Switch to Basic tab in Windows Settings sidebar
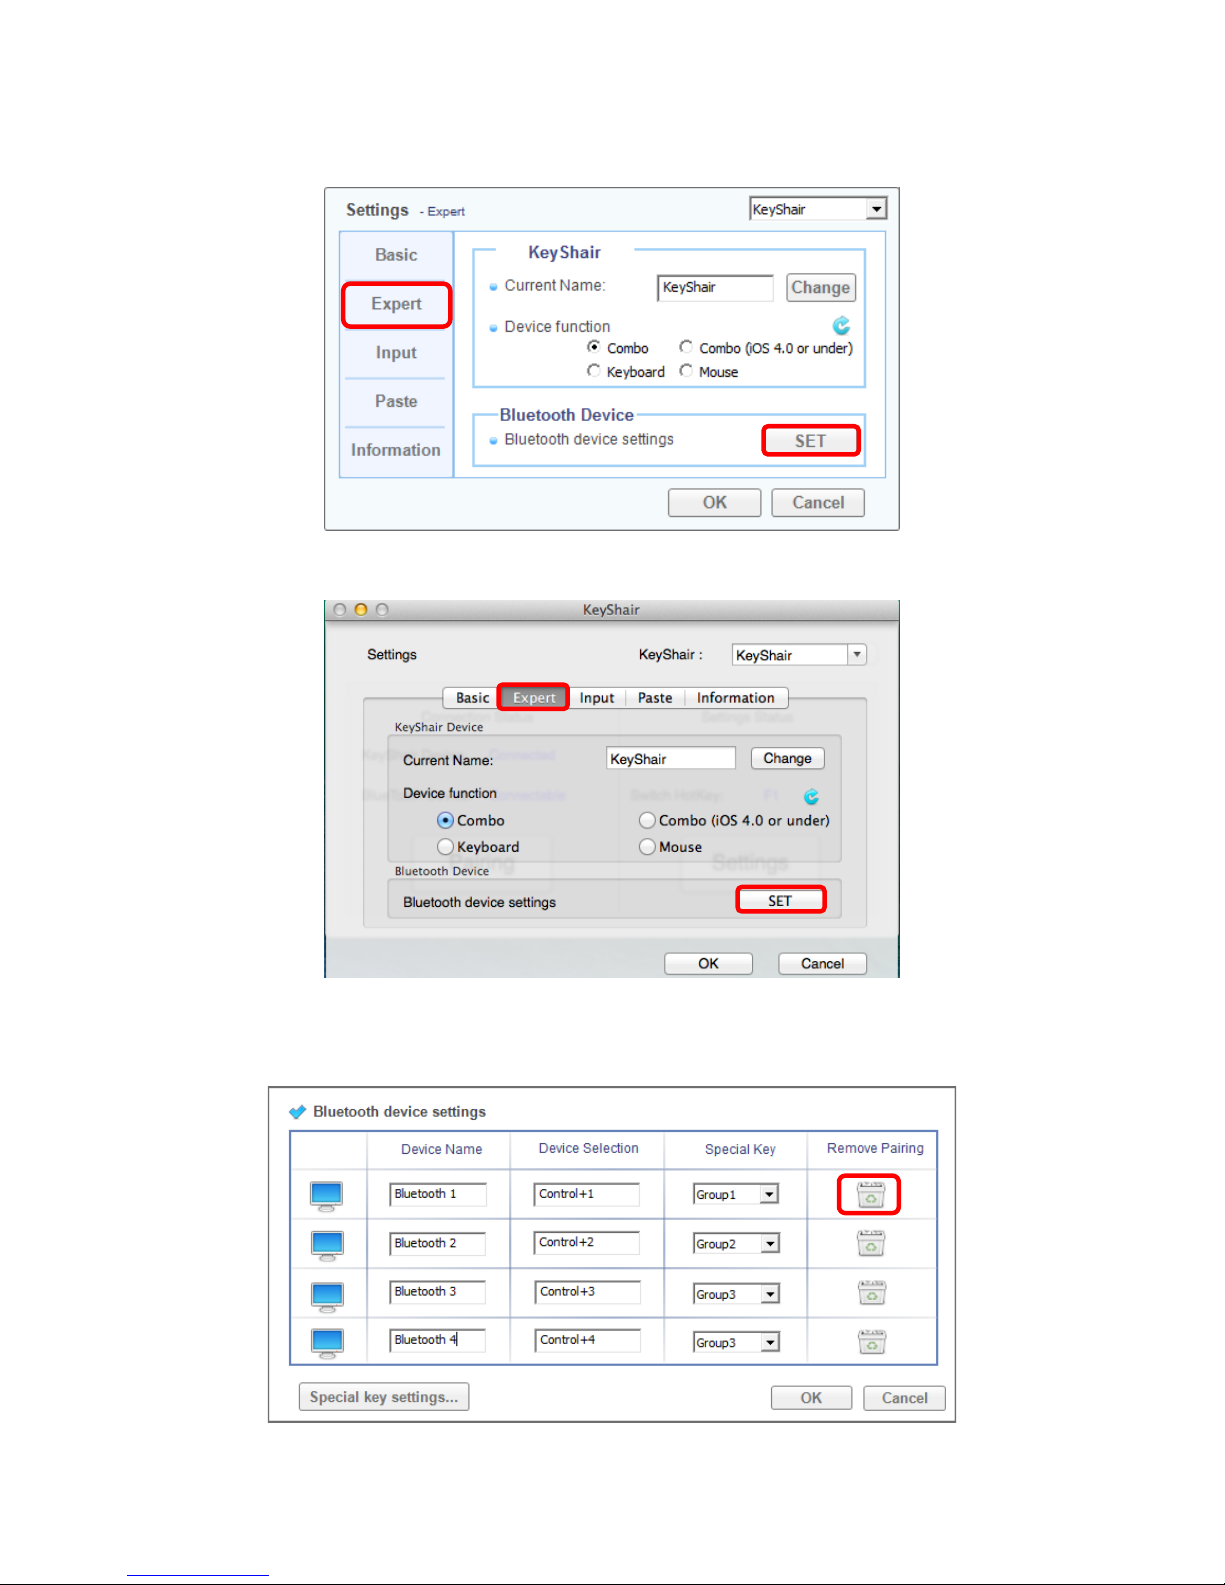 396,255
